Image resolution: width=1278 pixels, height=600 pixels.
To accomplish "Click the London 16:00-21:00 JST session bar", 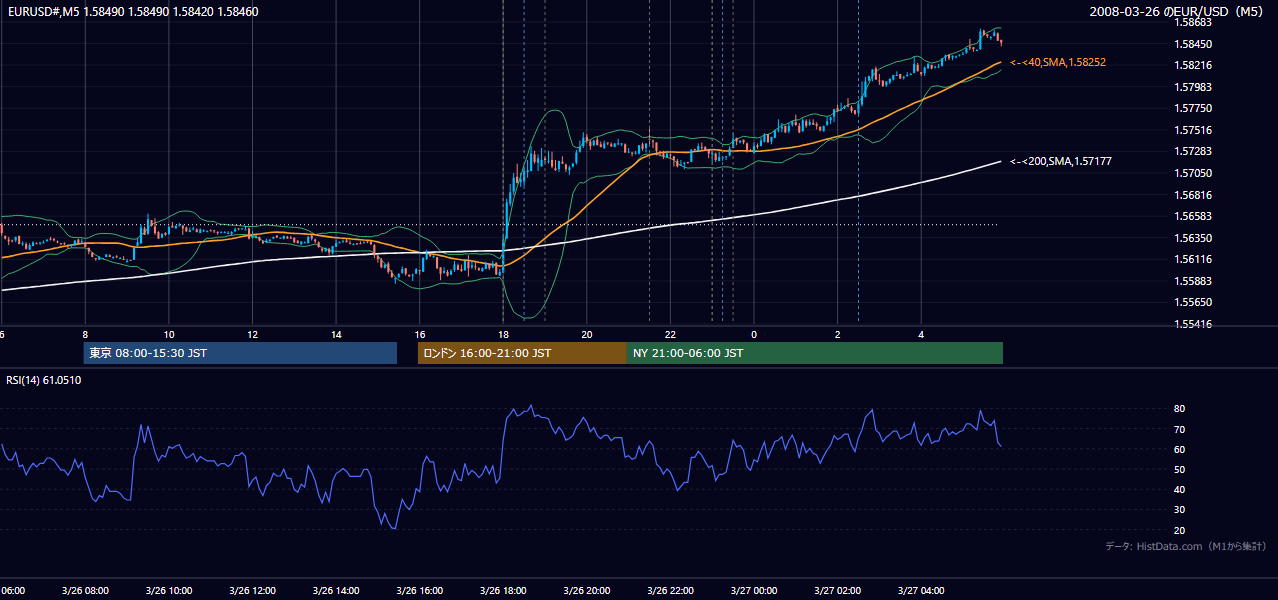I will tap(522, 353).
